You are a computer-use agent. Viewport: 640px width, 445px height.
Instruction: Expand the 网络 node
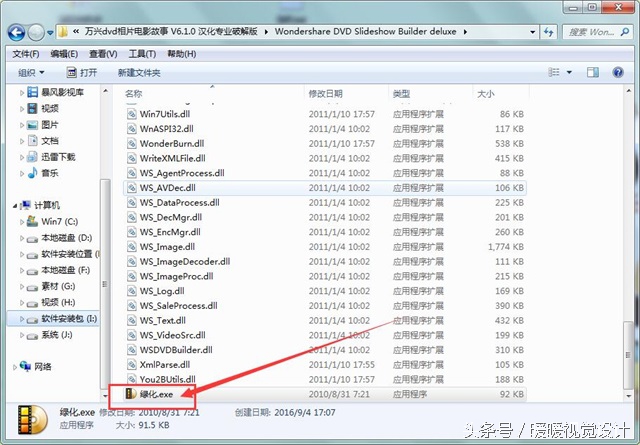15,367
